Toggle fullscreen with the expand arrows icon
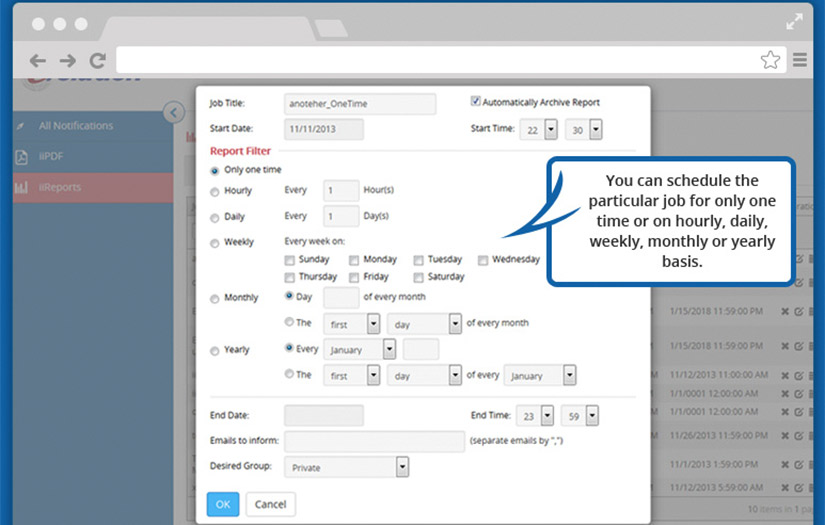 pyautogui.click(x=794, y=22)
